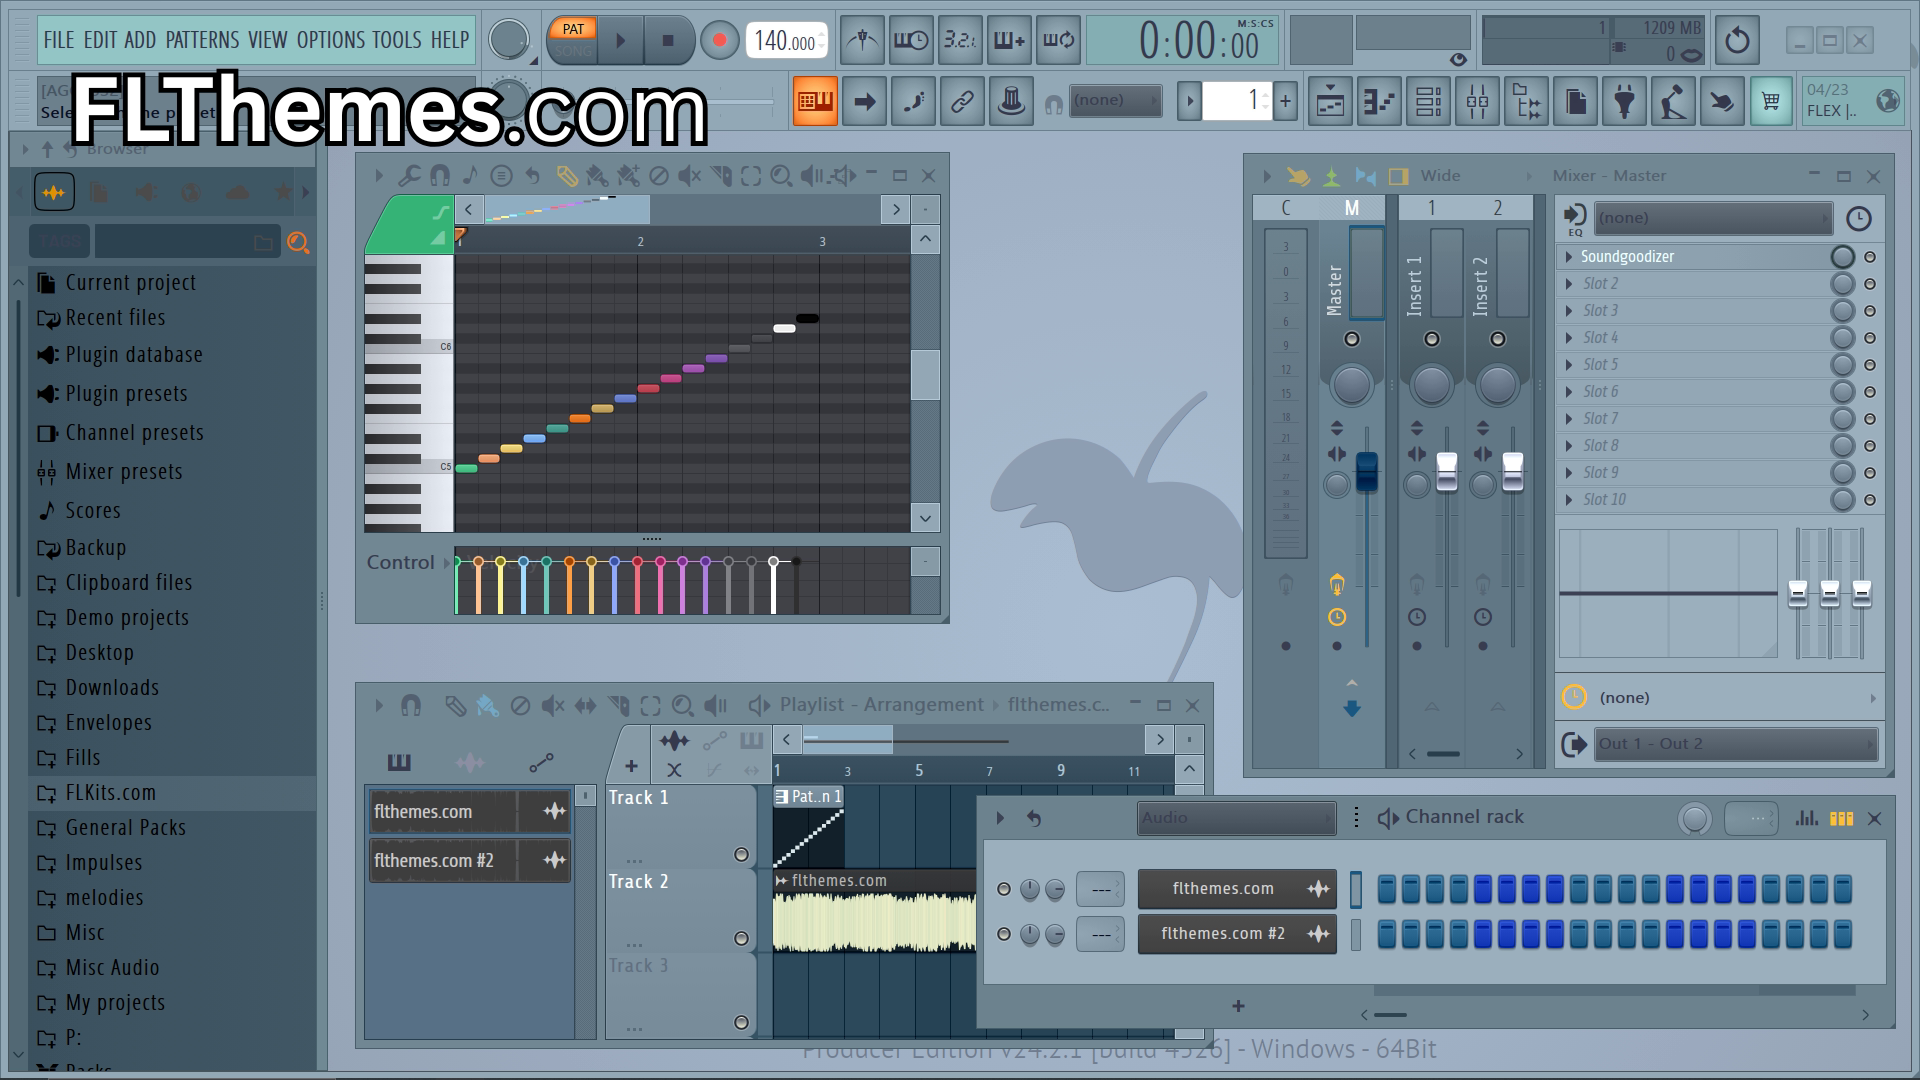Mute the flthemes.com channel in Channel rack
1920x1080 pixels.
(1004, 889)
